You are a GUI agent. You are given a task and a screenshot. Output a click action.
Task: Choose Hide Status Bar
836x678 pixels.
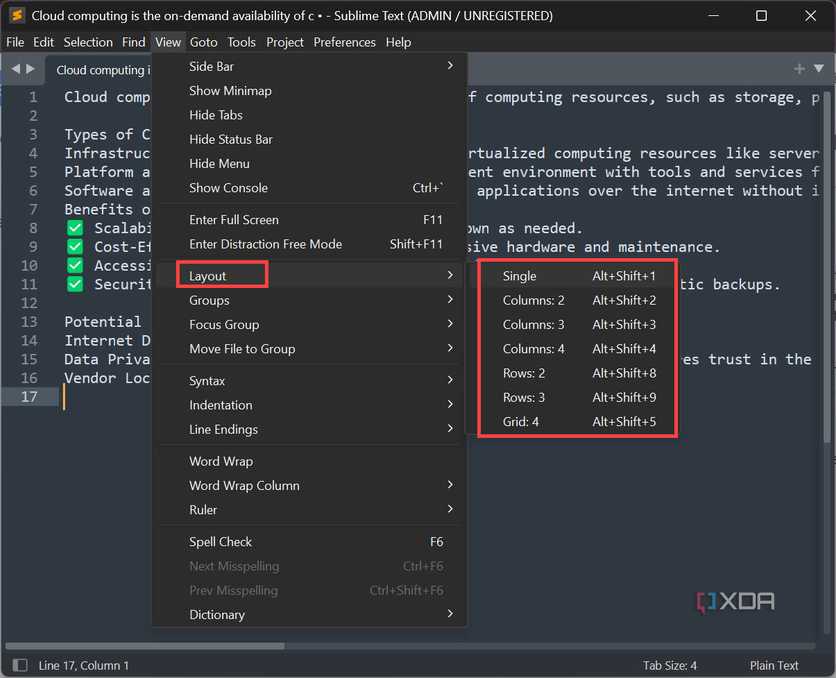pos(310,139)
